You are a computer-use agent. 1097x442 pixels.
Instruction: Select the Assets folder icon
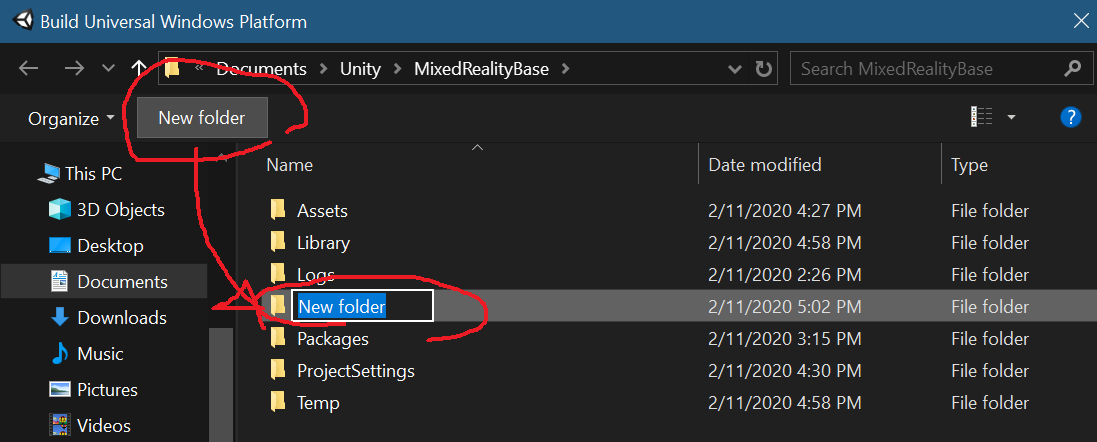[278, 210]
